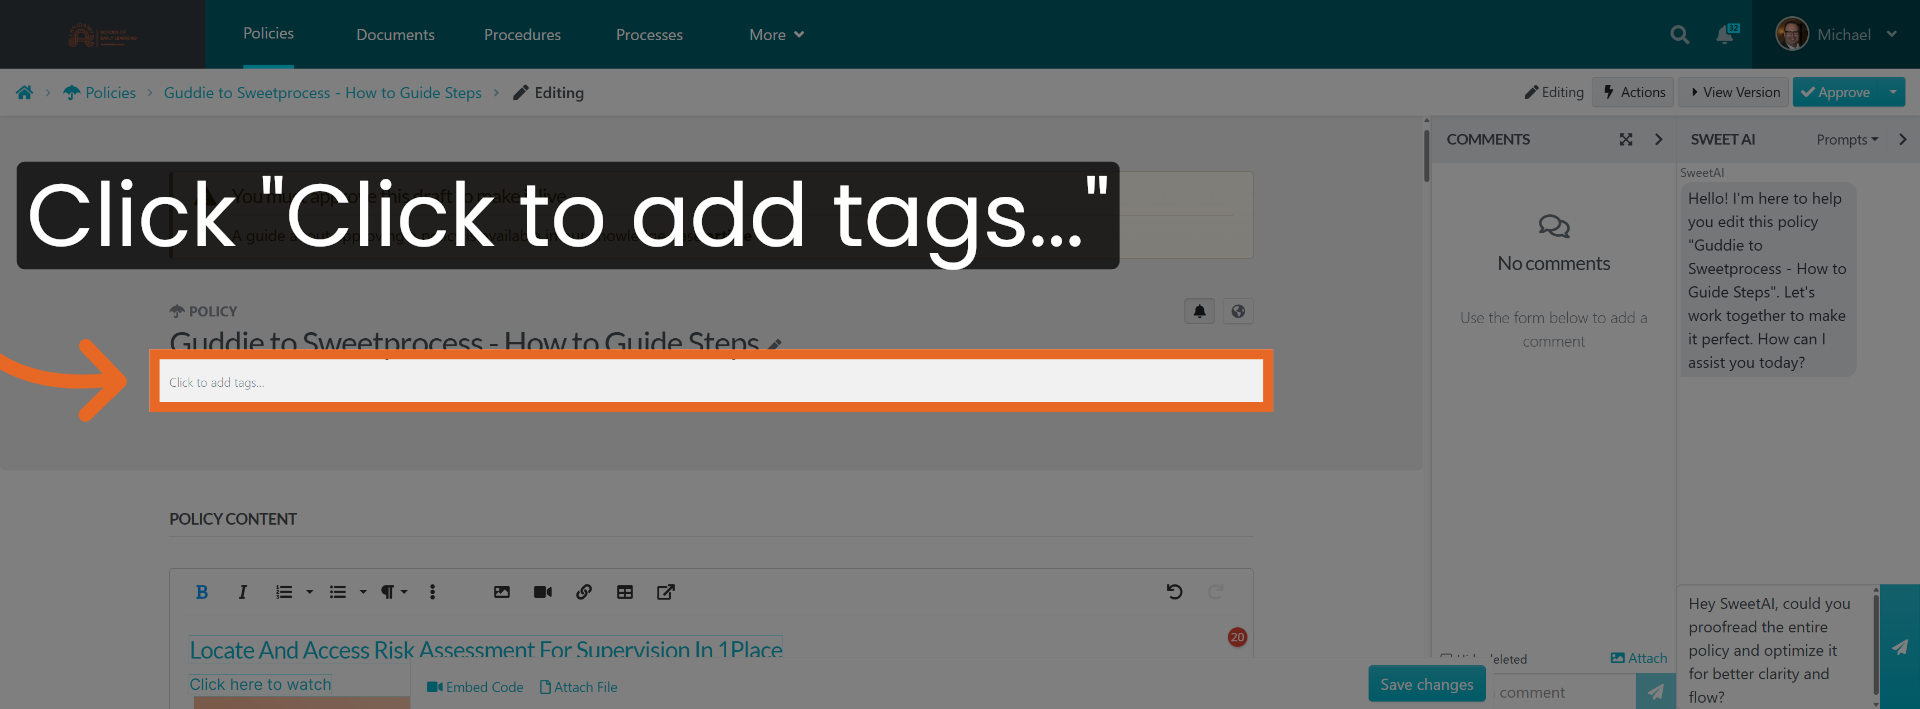Click Embed Code link

[x=475, y=687]
